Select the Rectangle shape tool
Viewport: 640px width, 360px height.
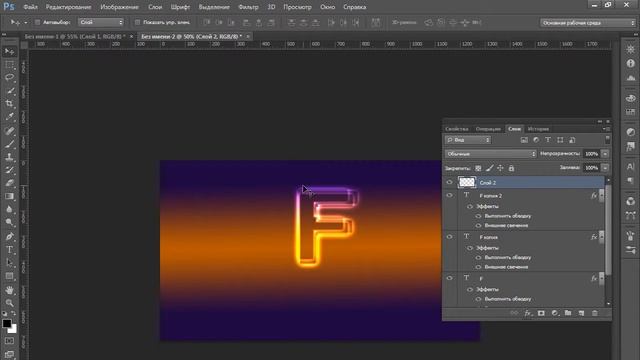tap(9, 276)
